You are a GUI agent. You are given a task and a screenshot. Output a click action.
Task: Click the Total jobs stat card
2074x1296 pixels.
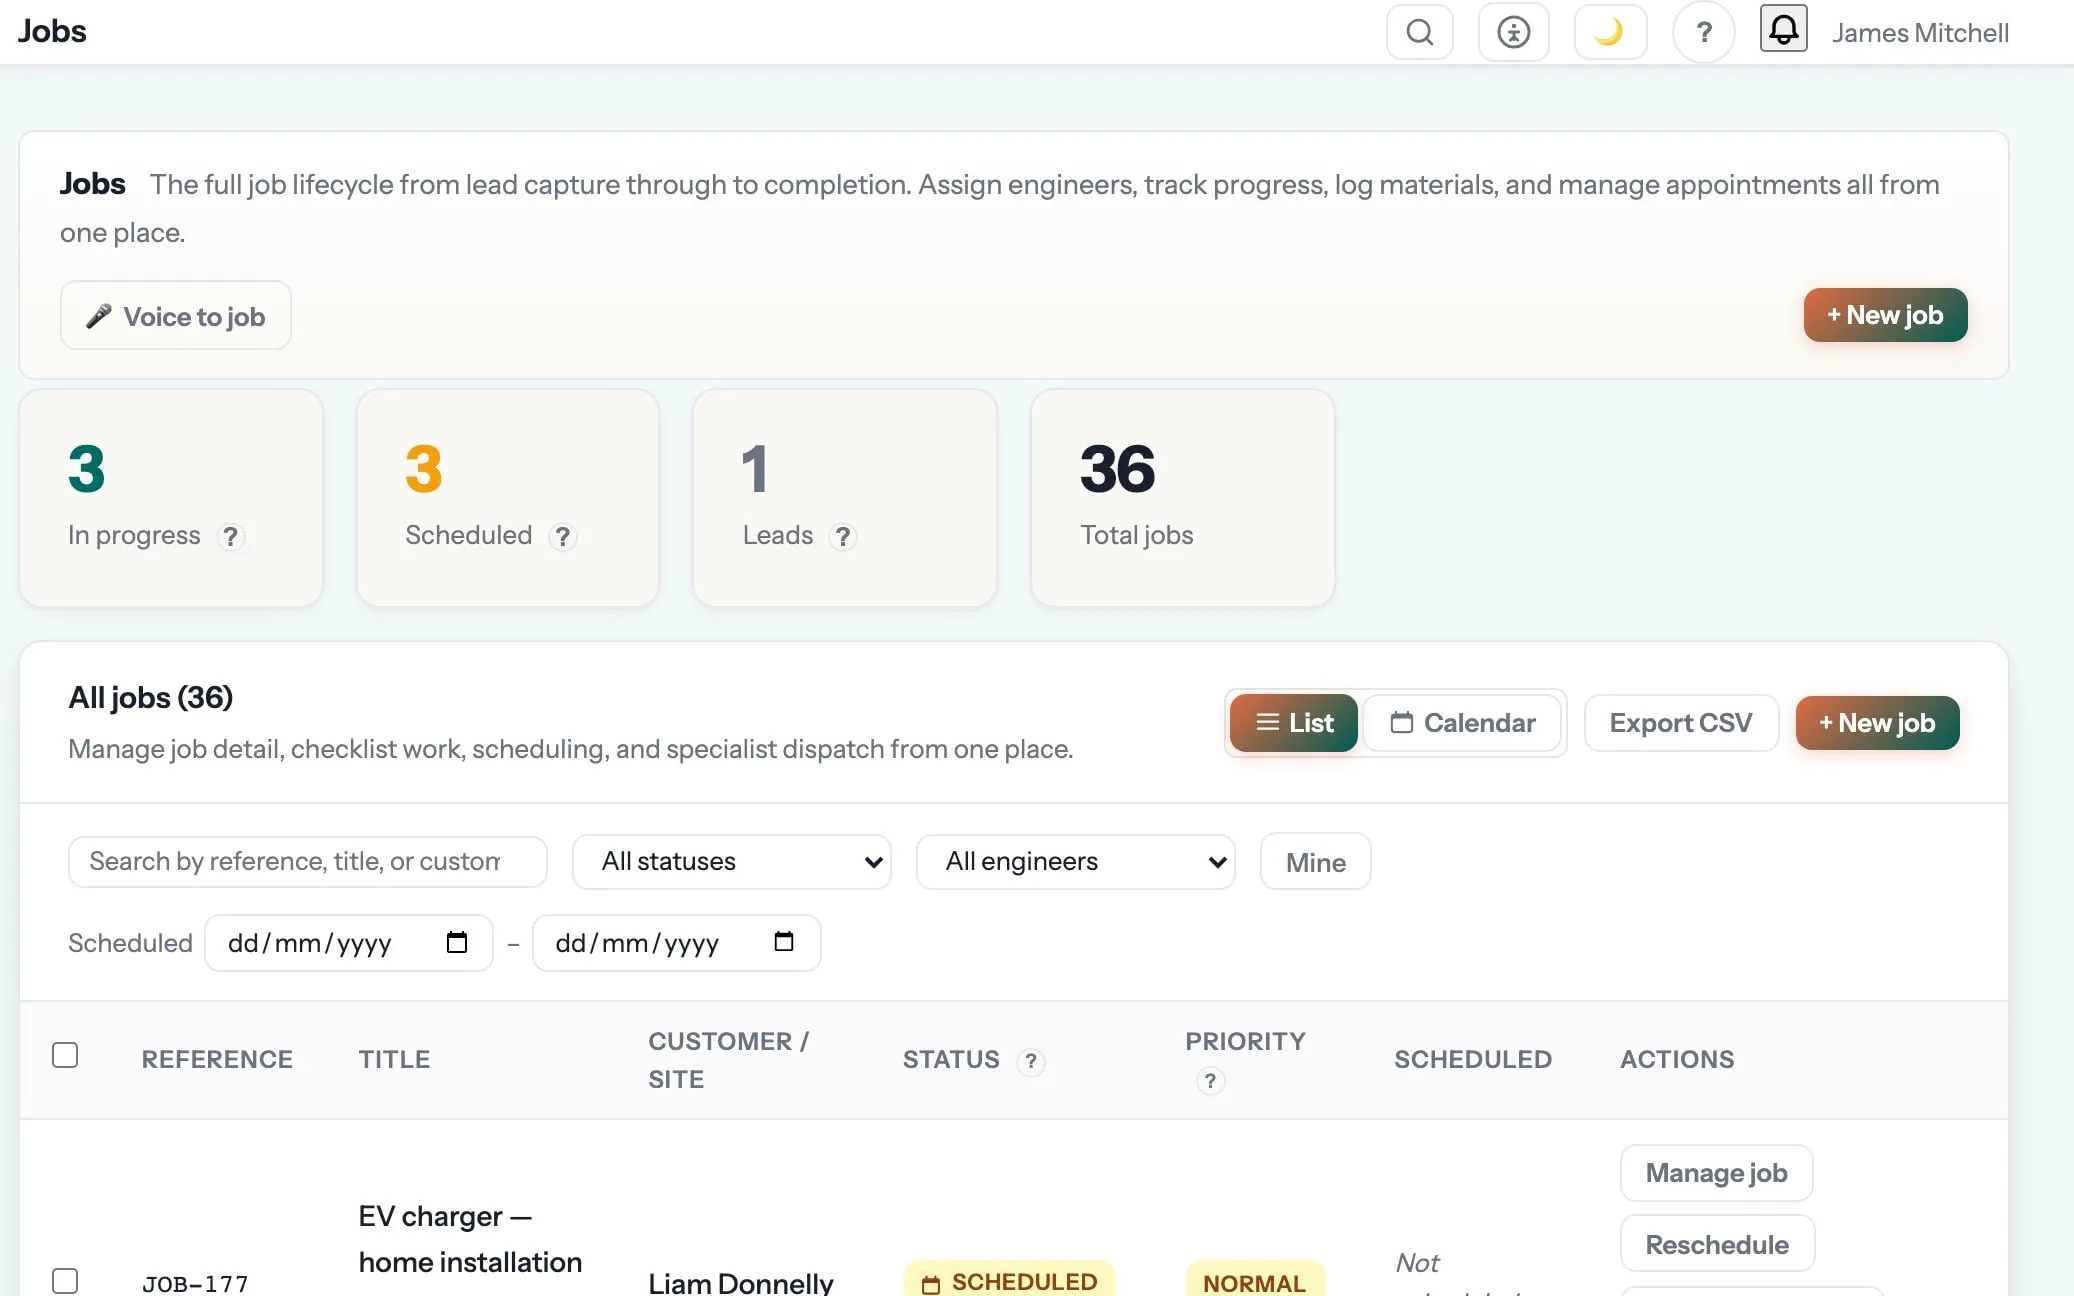coord(1183,498)
